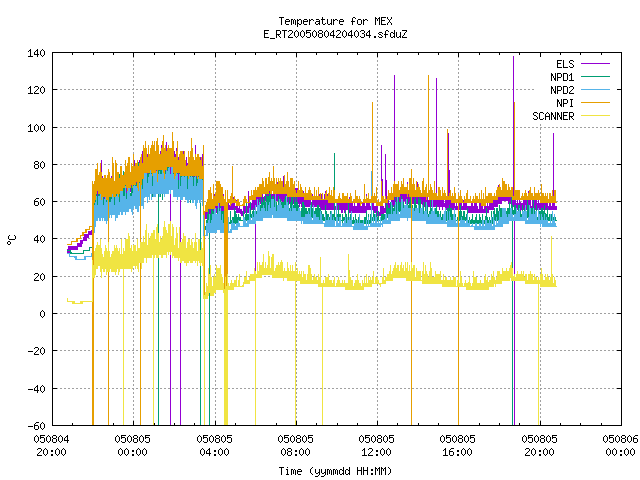
Task: Click the y-axis value 100
Action: point(36,128)
